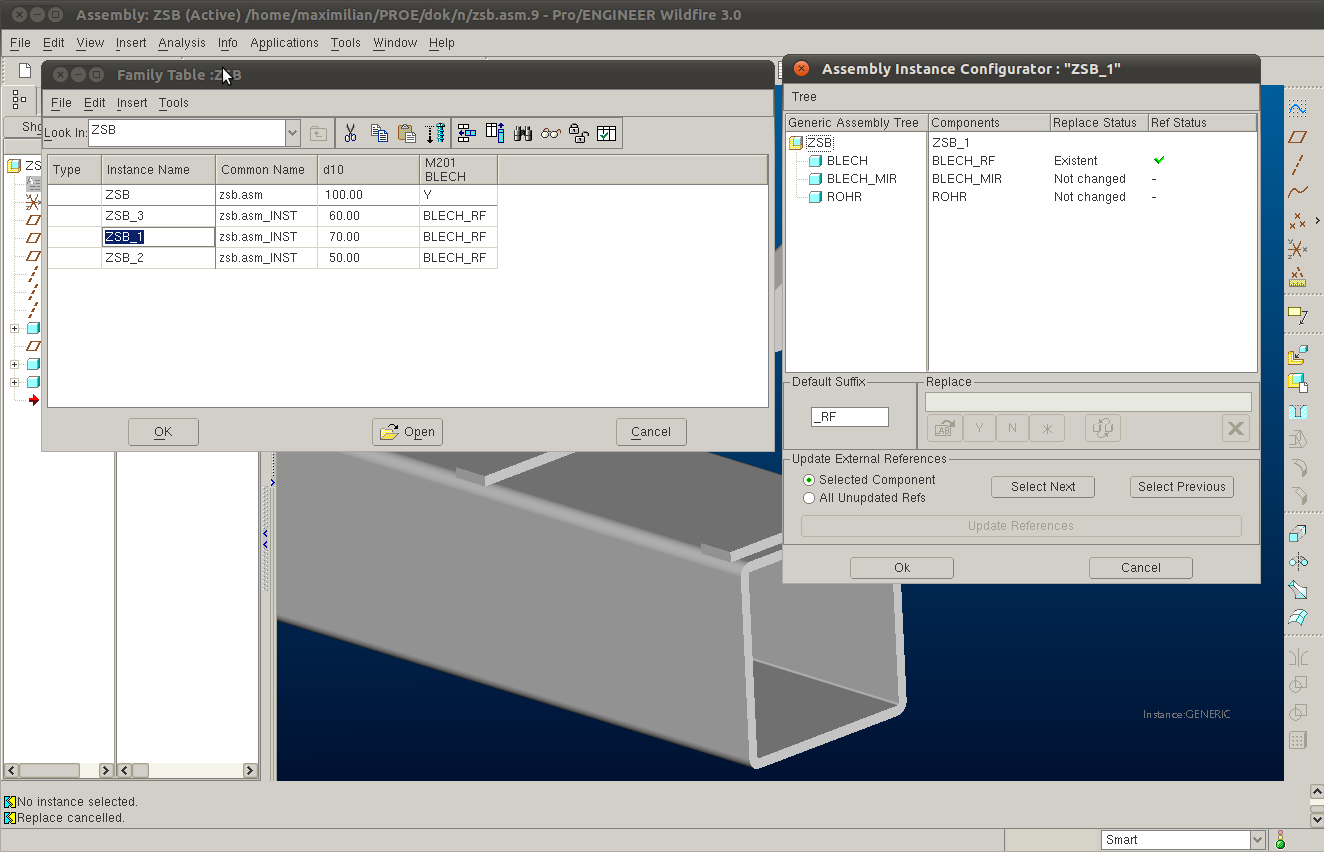Click the Common Name column header
1324x852 pixels.
coord(266,170)
